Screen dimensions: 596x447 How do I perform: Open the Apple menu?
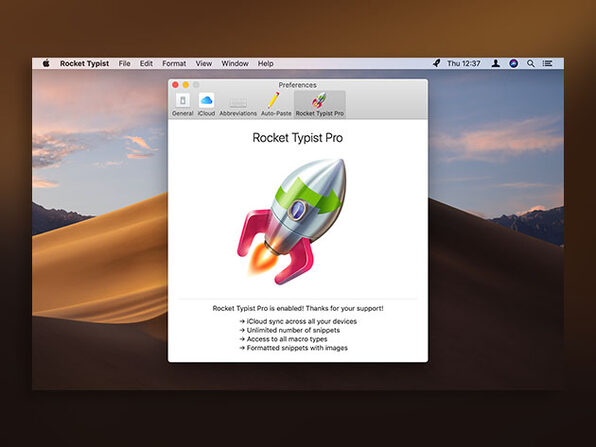(x=46, y=63)
